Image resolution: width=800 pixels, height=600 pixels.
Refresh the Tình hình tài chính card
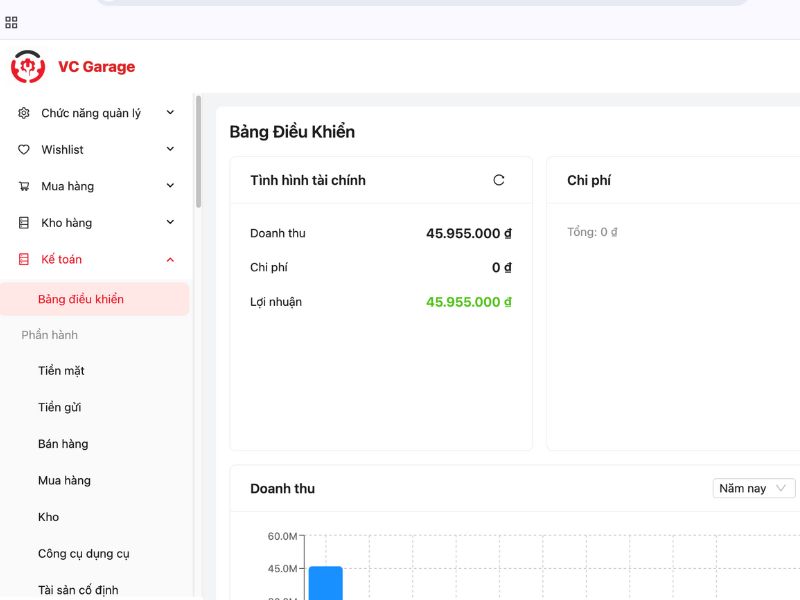click(499, 180)
